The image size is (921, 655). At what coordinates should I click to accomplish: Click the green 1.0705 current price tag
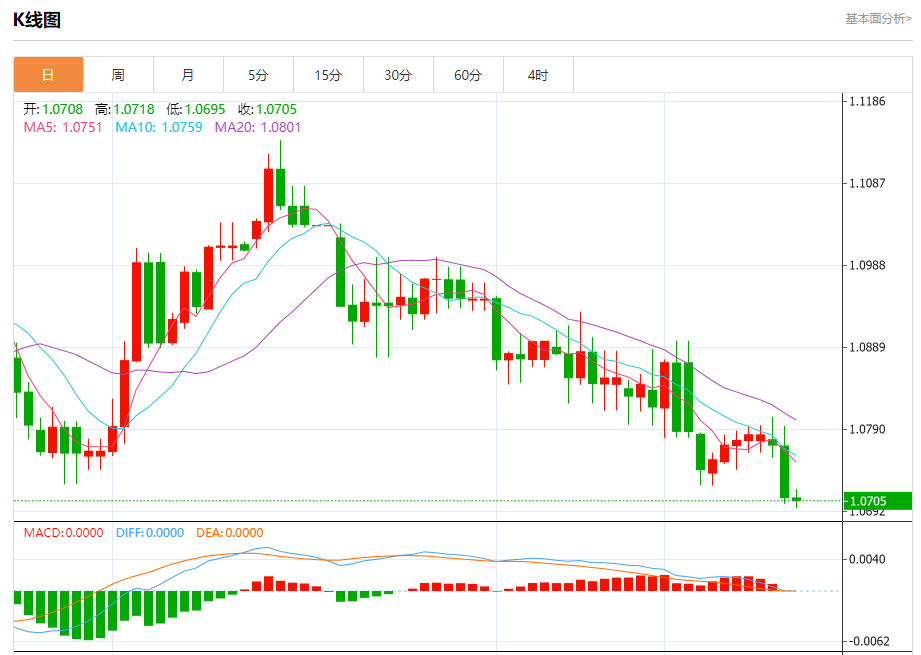(878, 501)
